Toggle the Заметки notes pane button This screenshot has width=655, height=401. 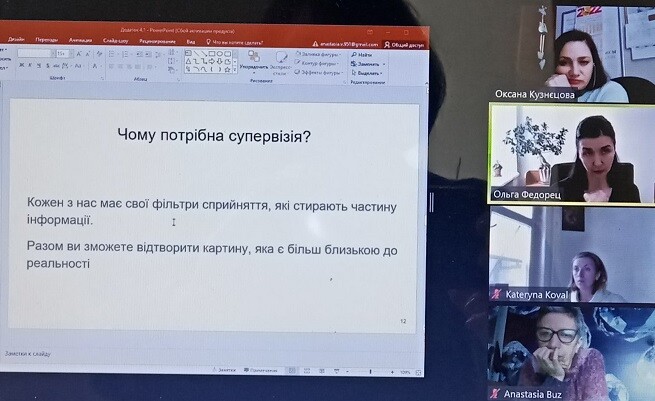(225, 370)
